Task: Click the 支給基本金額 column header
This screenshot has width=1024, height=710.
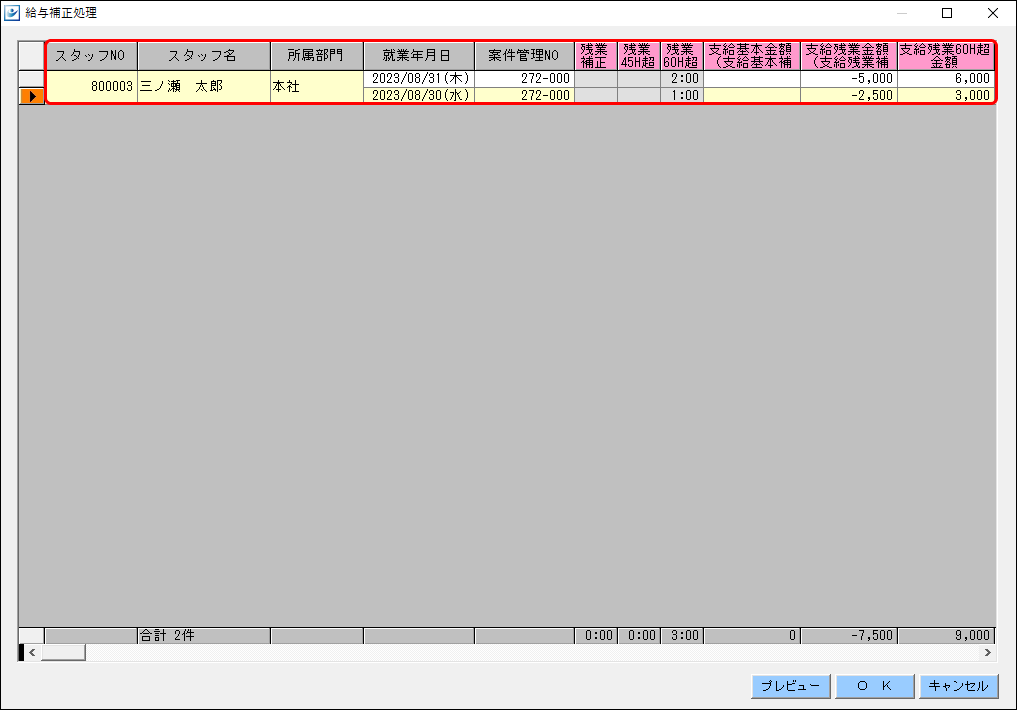Action: pos(752,56)
